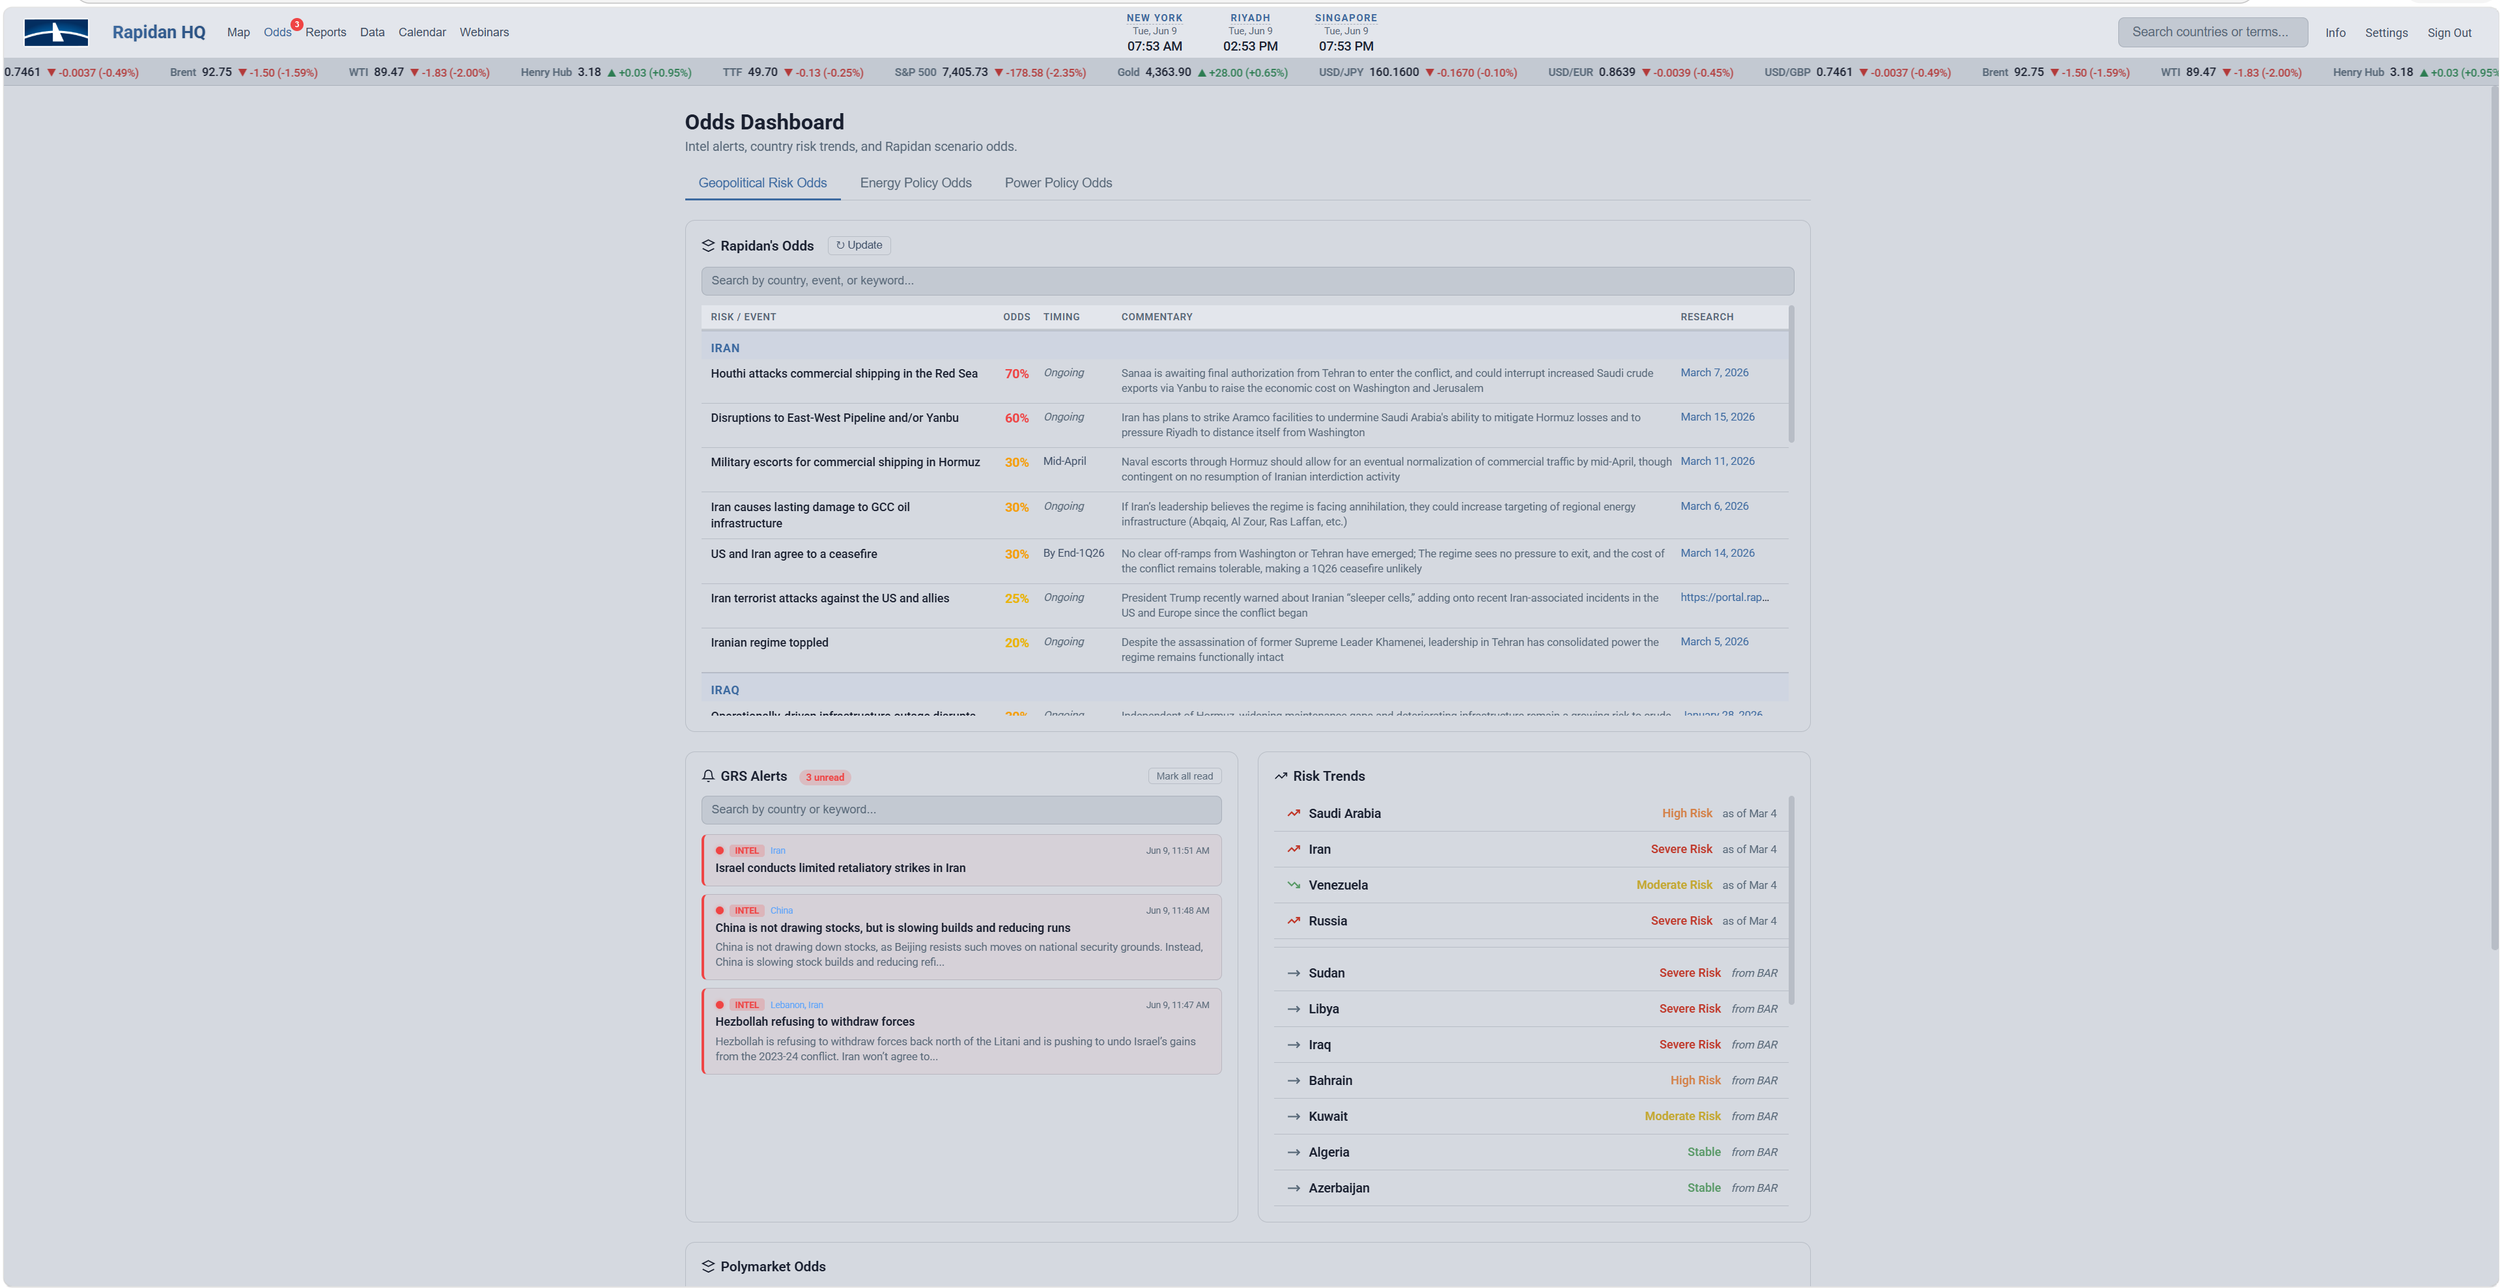Viewport: 2500px width, 1288px height.
Task: Switch to the Power Policy Odds tab
Action: [x=1058, y=183]
